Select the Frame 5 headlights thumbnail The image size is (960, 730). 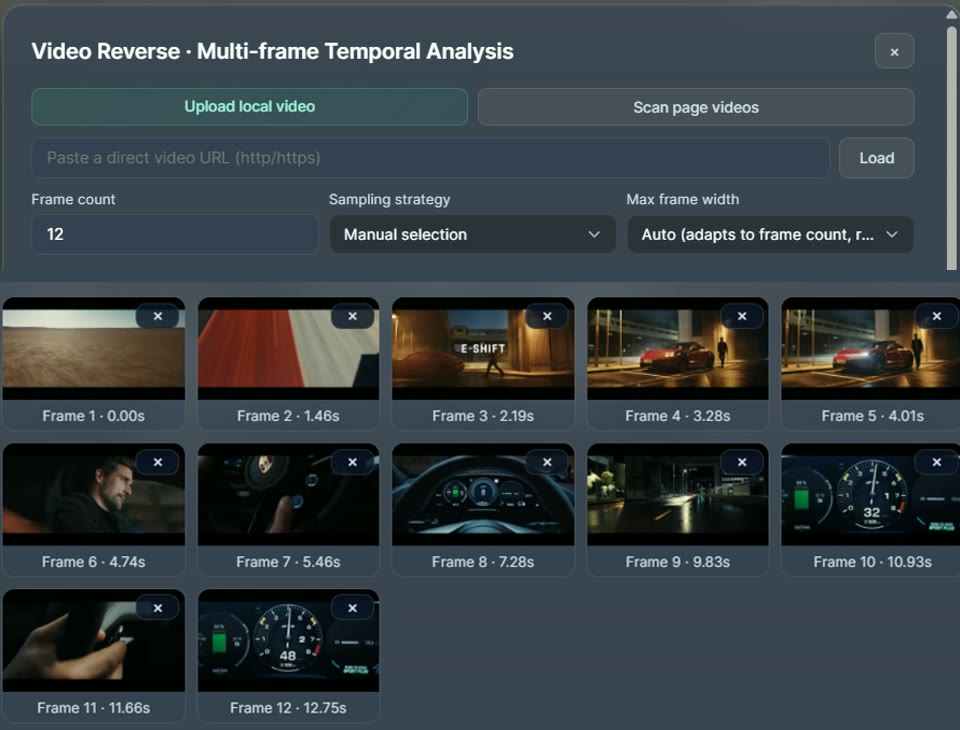(x=871, y=348)
